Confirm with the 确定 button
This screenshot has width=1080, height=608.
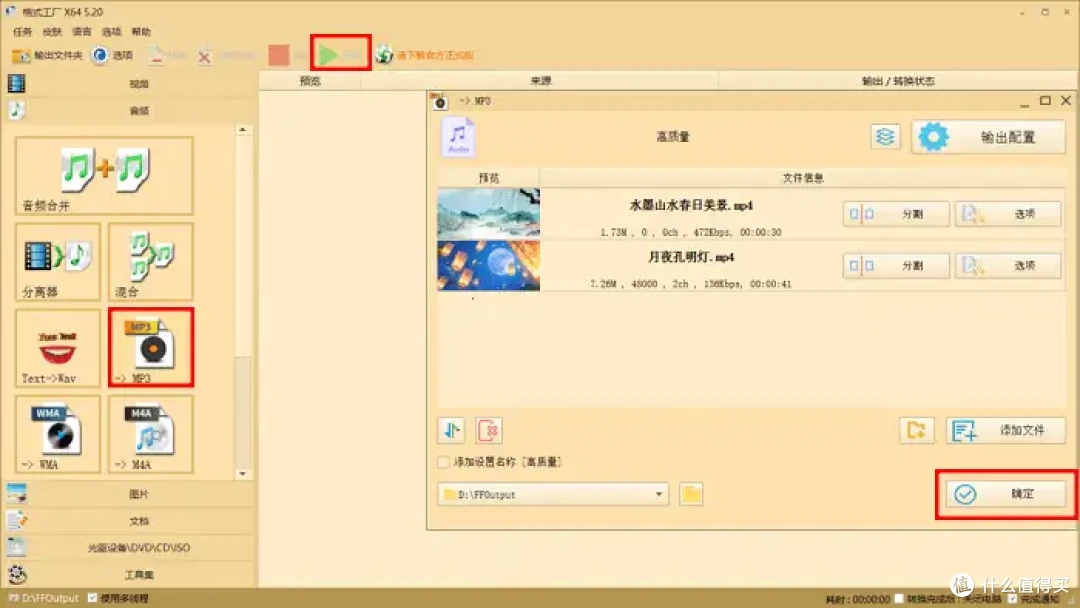point(1006,494)
